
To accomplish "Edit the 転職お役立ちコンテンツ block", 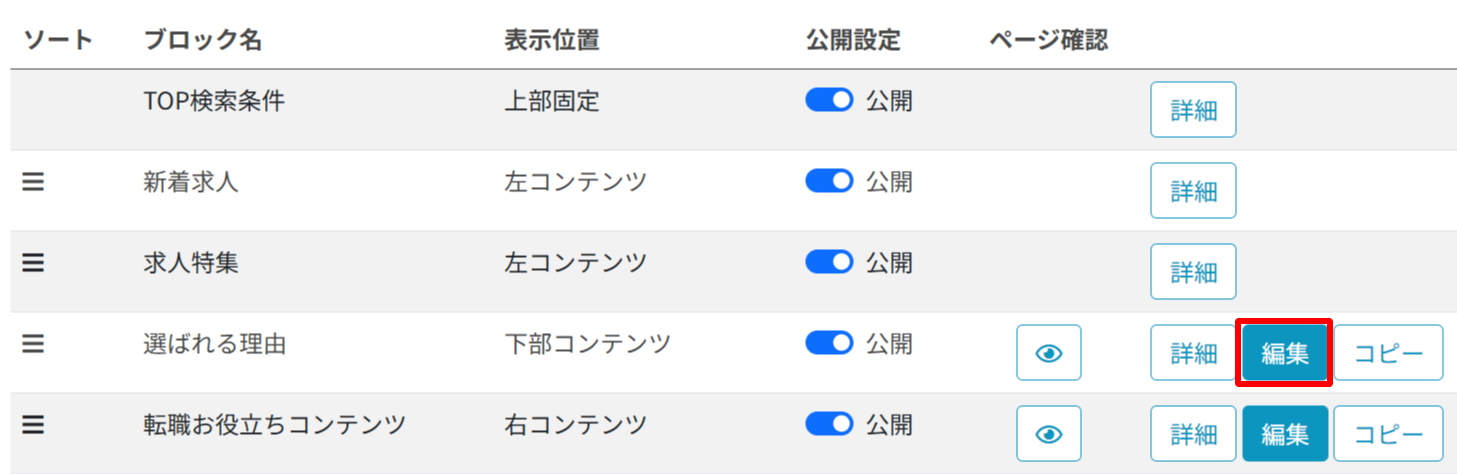I will (x=1285, y=434).
